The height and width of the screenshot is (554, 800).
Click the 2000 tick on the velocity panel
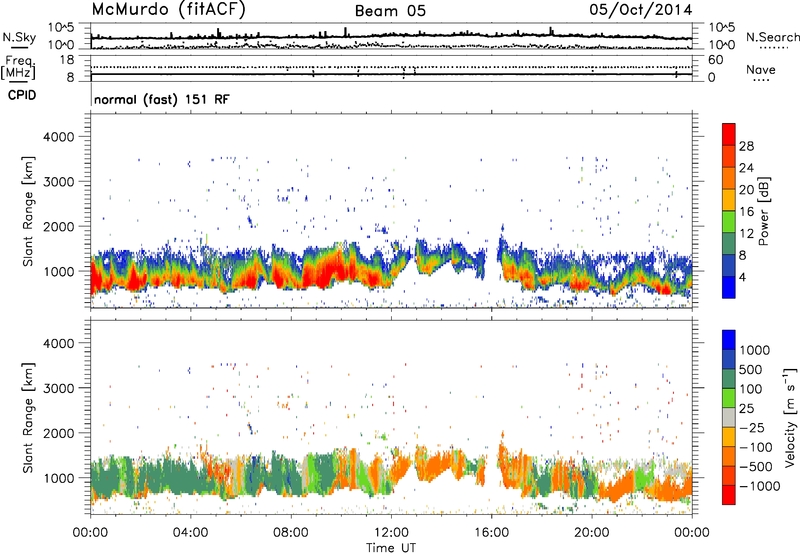(59, 433)
